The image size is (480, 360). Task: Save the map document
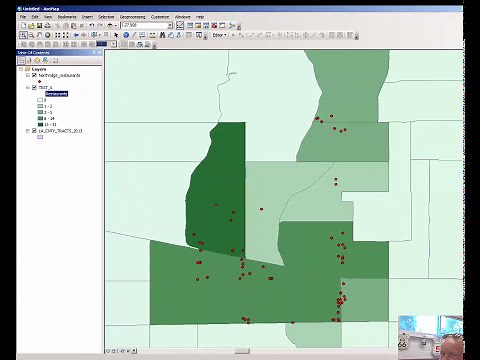pyautogui.click(x=39, y=25)
